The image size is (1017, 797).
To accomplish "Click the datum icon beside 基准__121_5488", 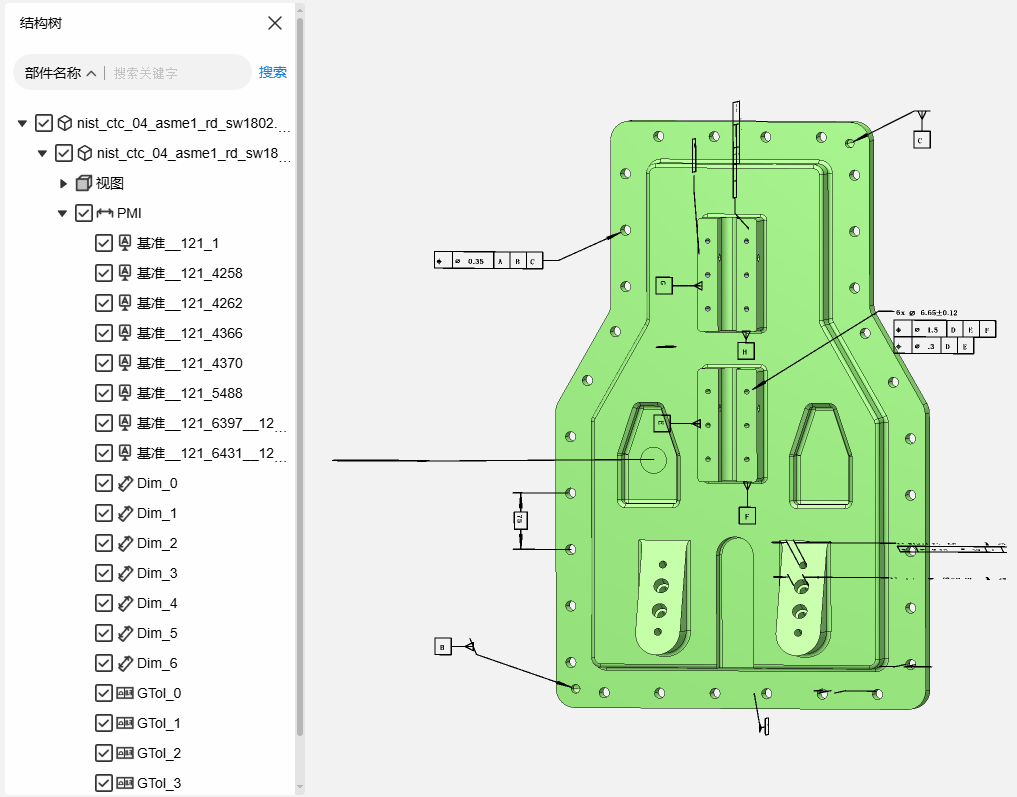I will click(125, 393).
